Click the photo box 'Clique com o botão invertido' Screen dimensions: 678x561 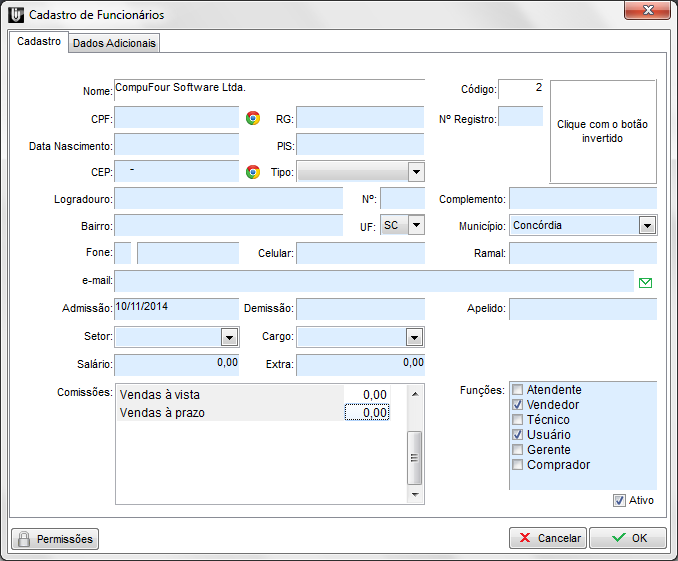(602, 131)
